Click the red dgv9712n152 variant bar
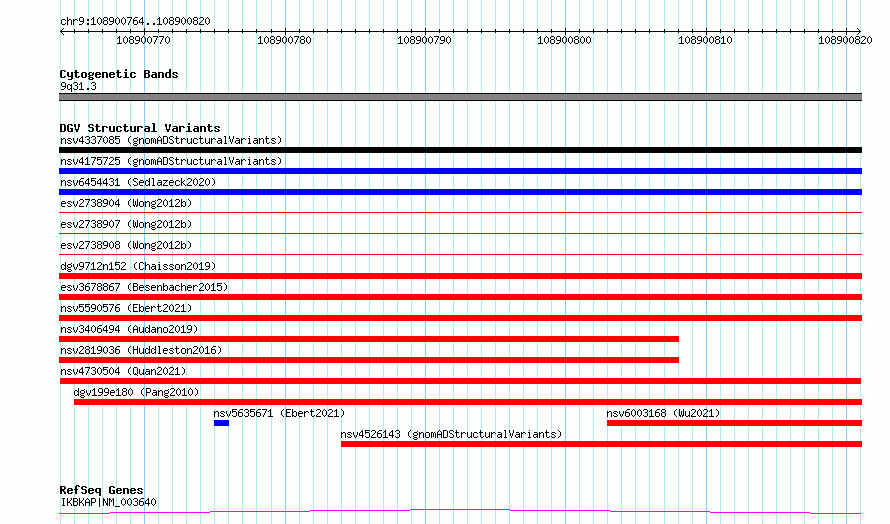 click(460, 276)
